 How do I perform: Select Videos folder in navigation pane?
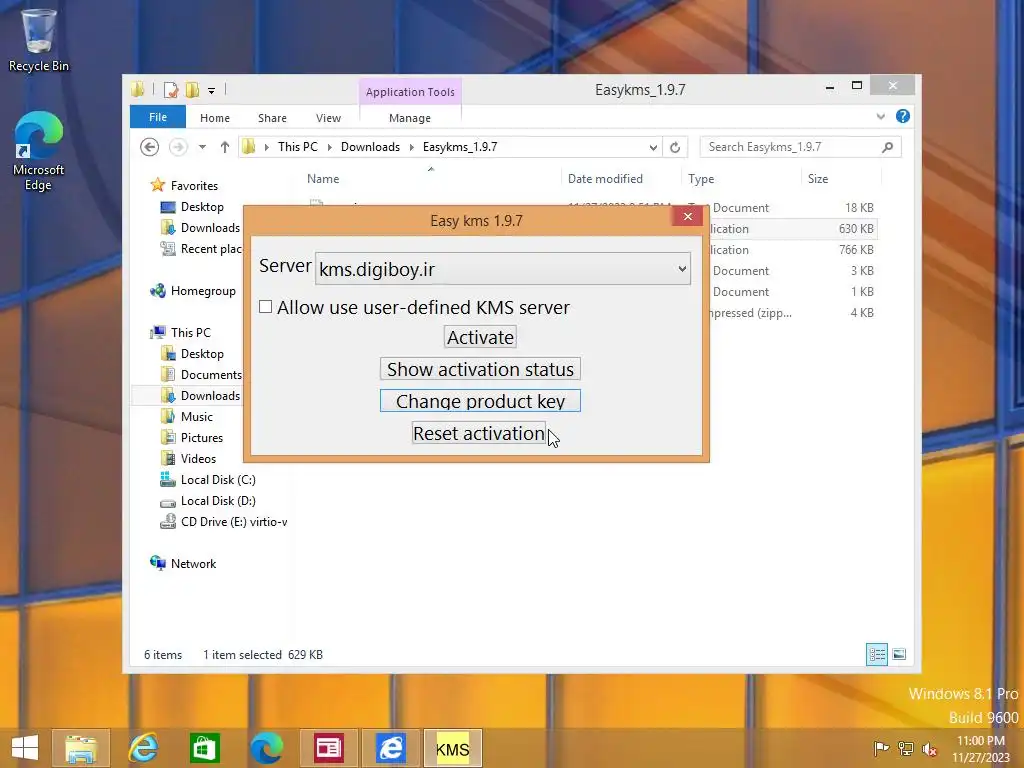tap(198, 458)
